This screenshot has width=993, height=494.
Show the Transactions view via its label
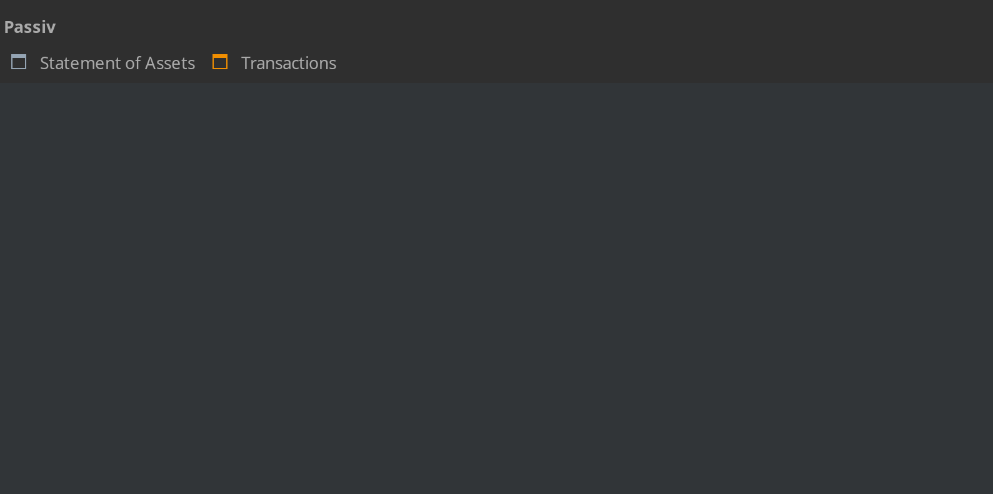click(x=288, y=63)
